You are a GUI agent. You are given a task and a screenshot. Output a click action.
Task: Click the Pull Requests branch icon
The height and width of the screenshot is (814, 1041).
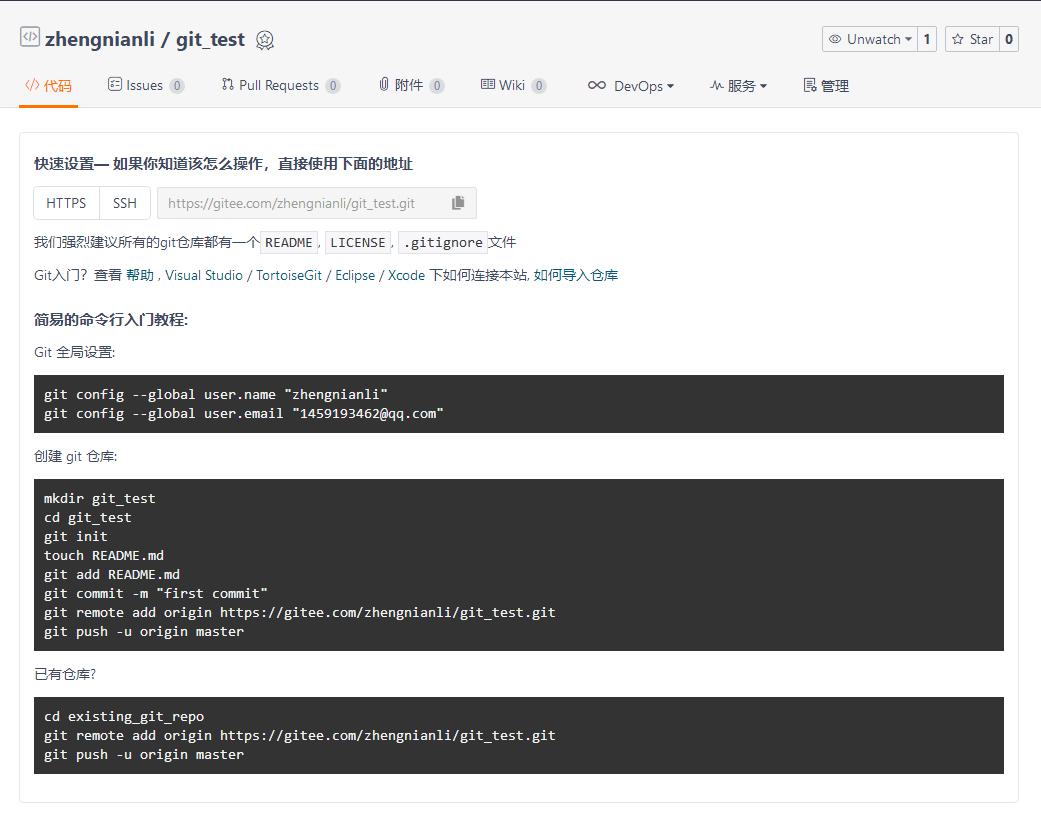[228, 84]
